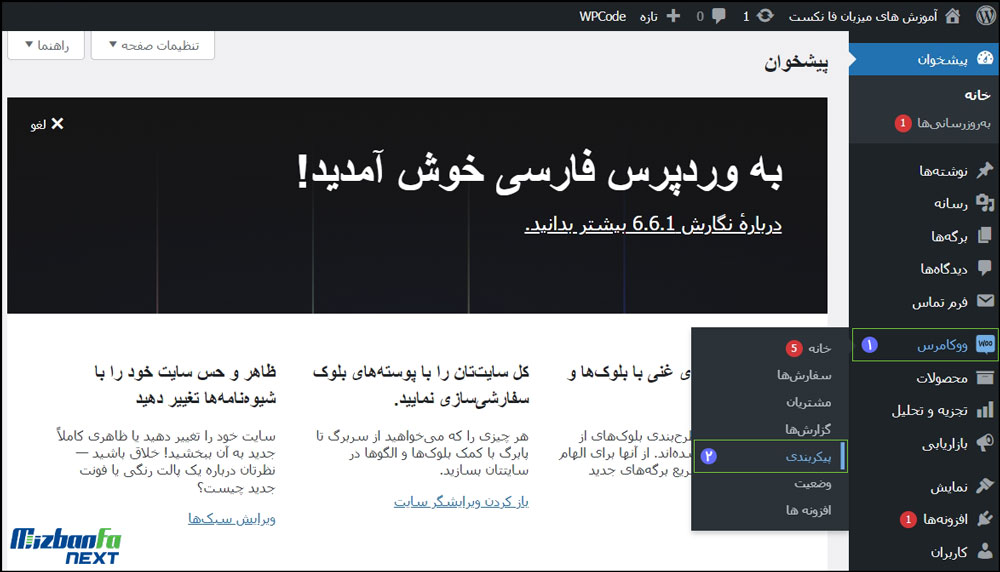Image resolution: width=1000 pixels, height=572 pixels.
Task: Open the دربارهٔ نگارش 6.6.1 بیشتر بدانید link
Action: (x=653, y=224)
